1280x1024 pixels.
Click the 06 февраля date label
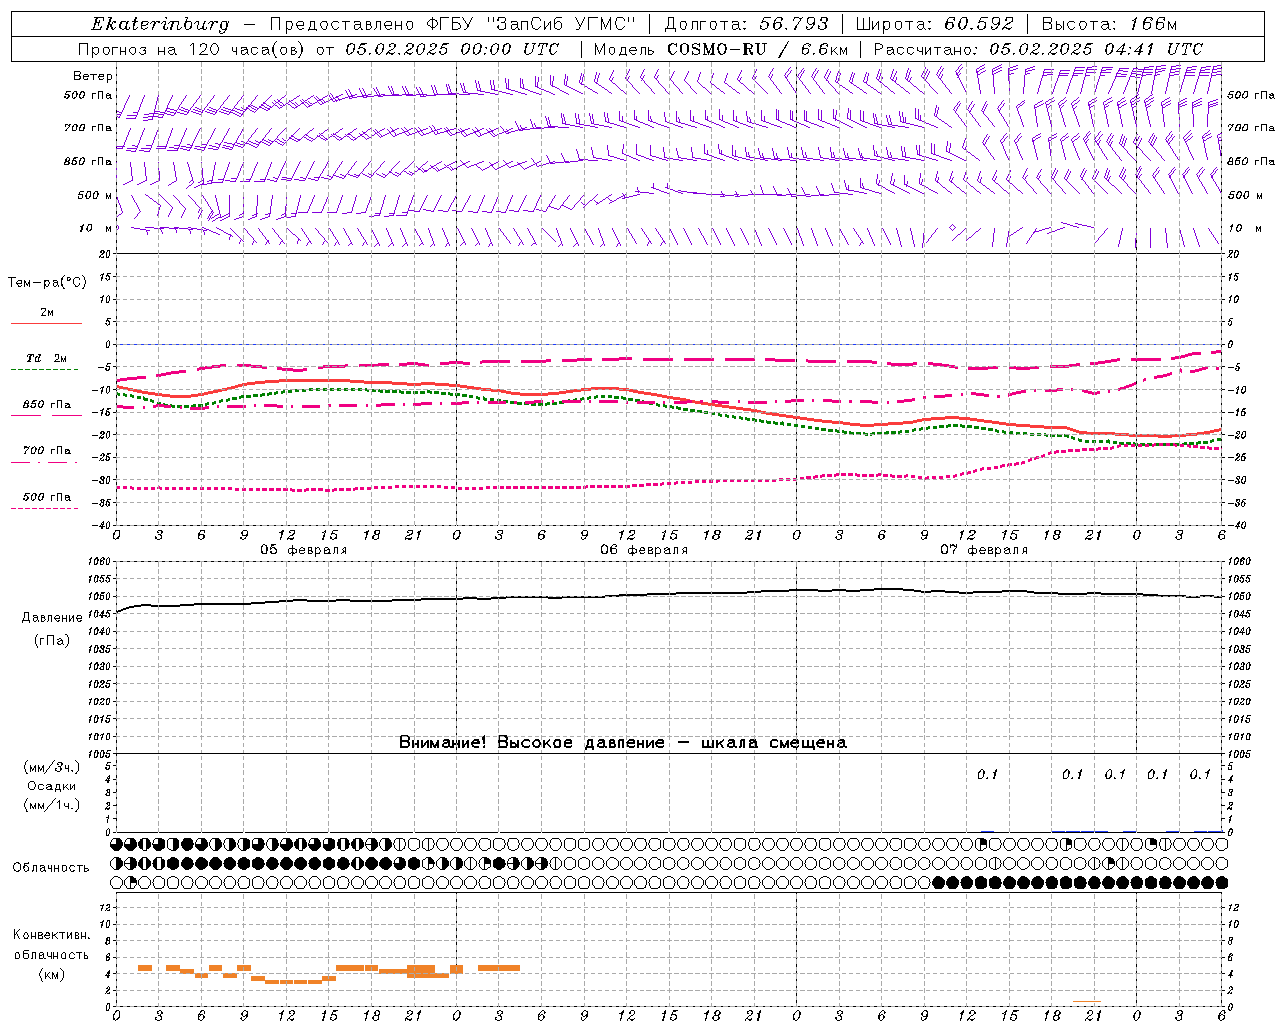(644, 550)
